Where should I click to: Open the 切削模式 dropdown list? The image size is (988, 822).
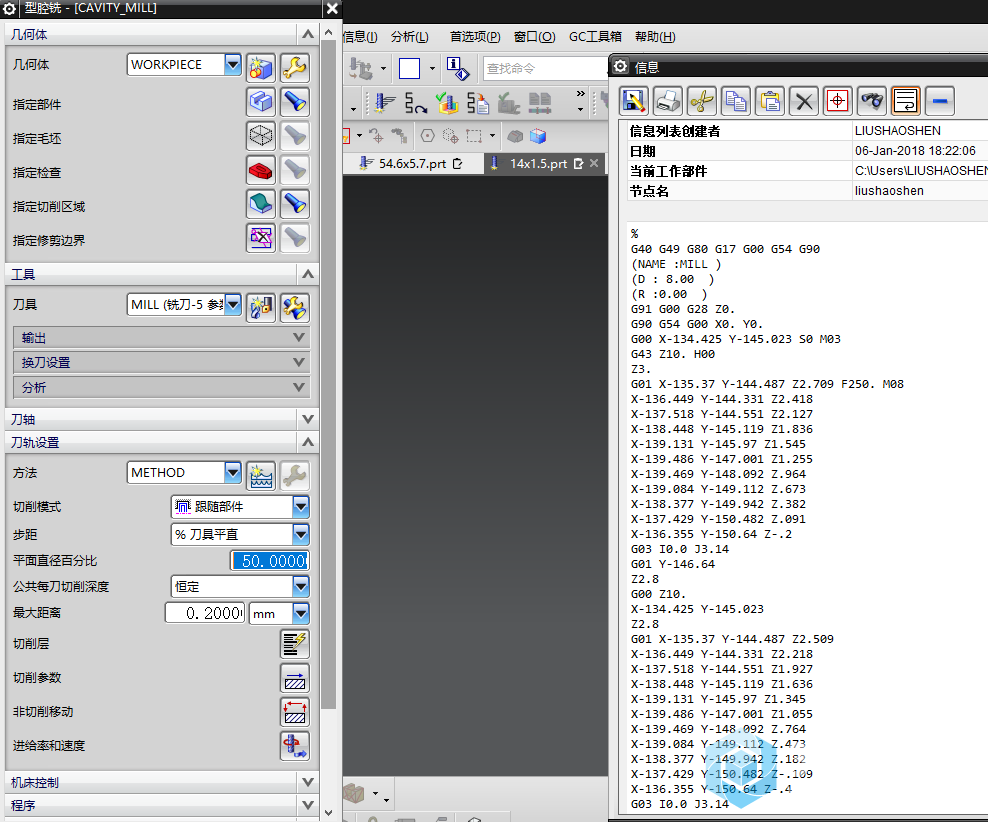[301, 507]
